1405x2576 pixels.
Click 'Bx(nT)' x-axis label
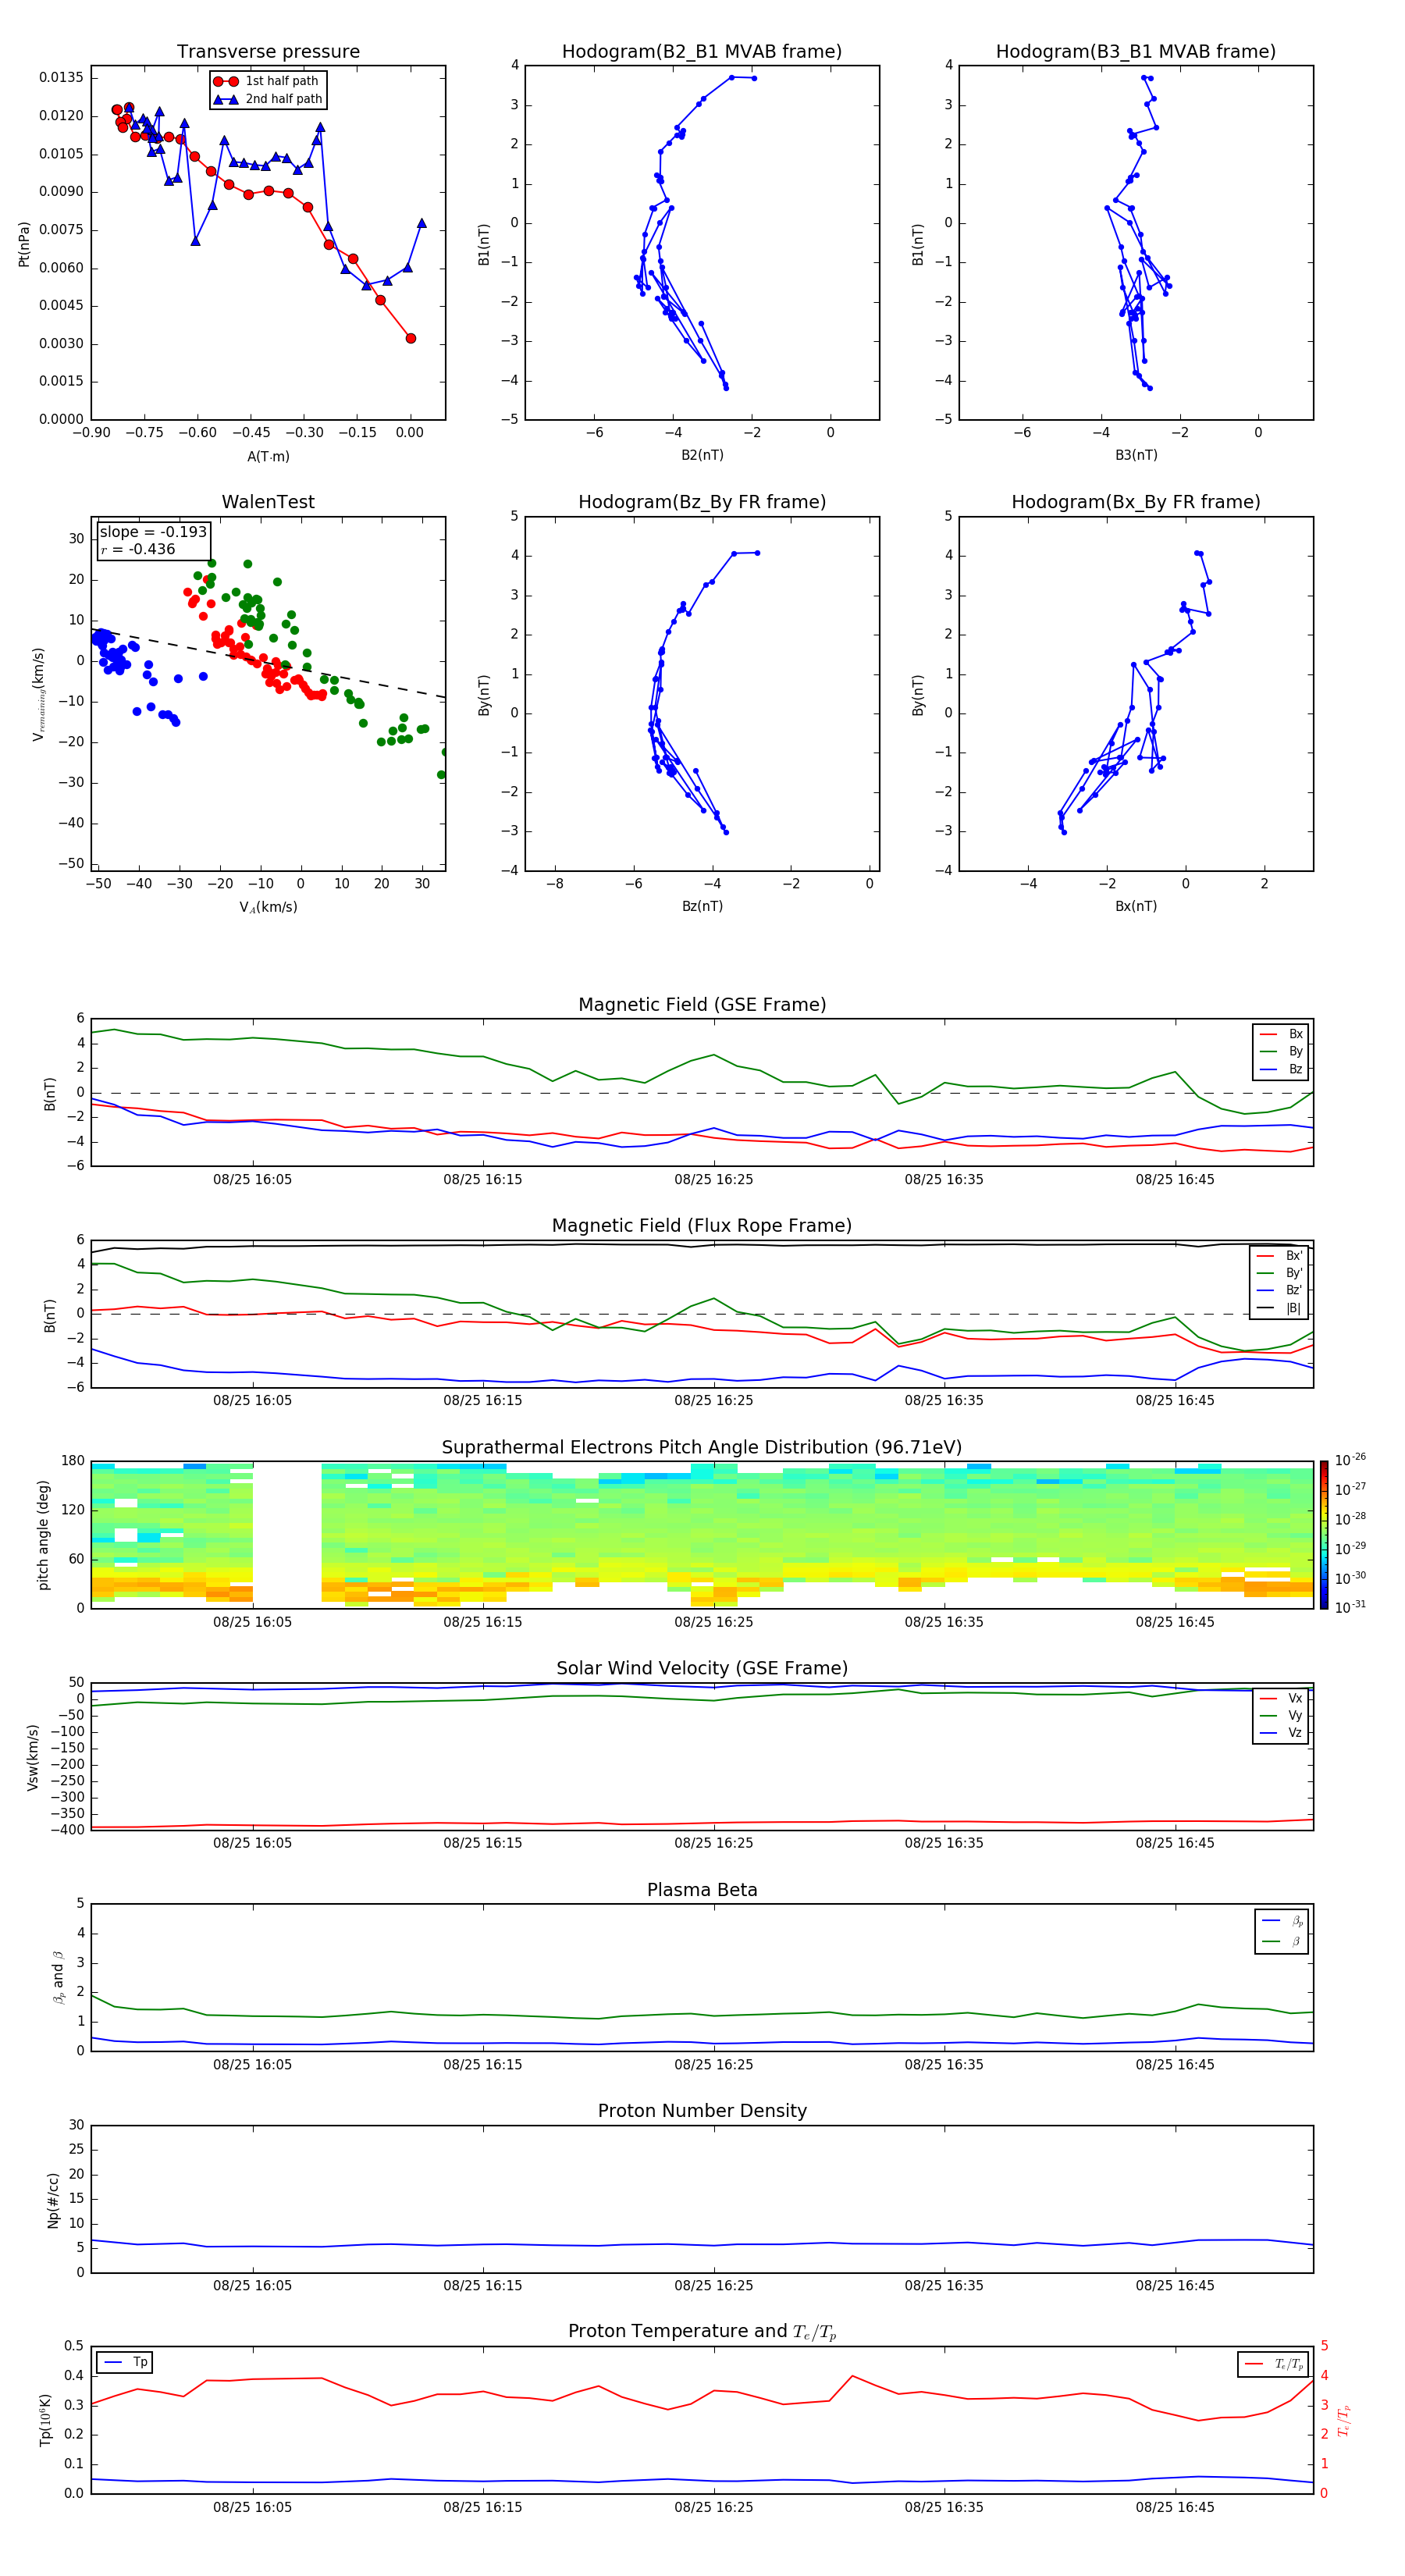(x=1136, y=906)
